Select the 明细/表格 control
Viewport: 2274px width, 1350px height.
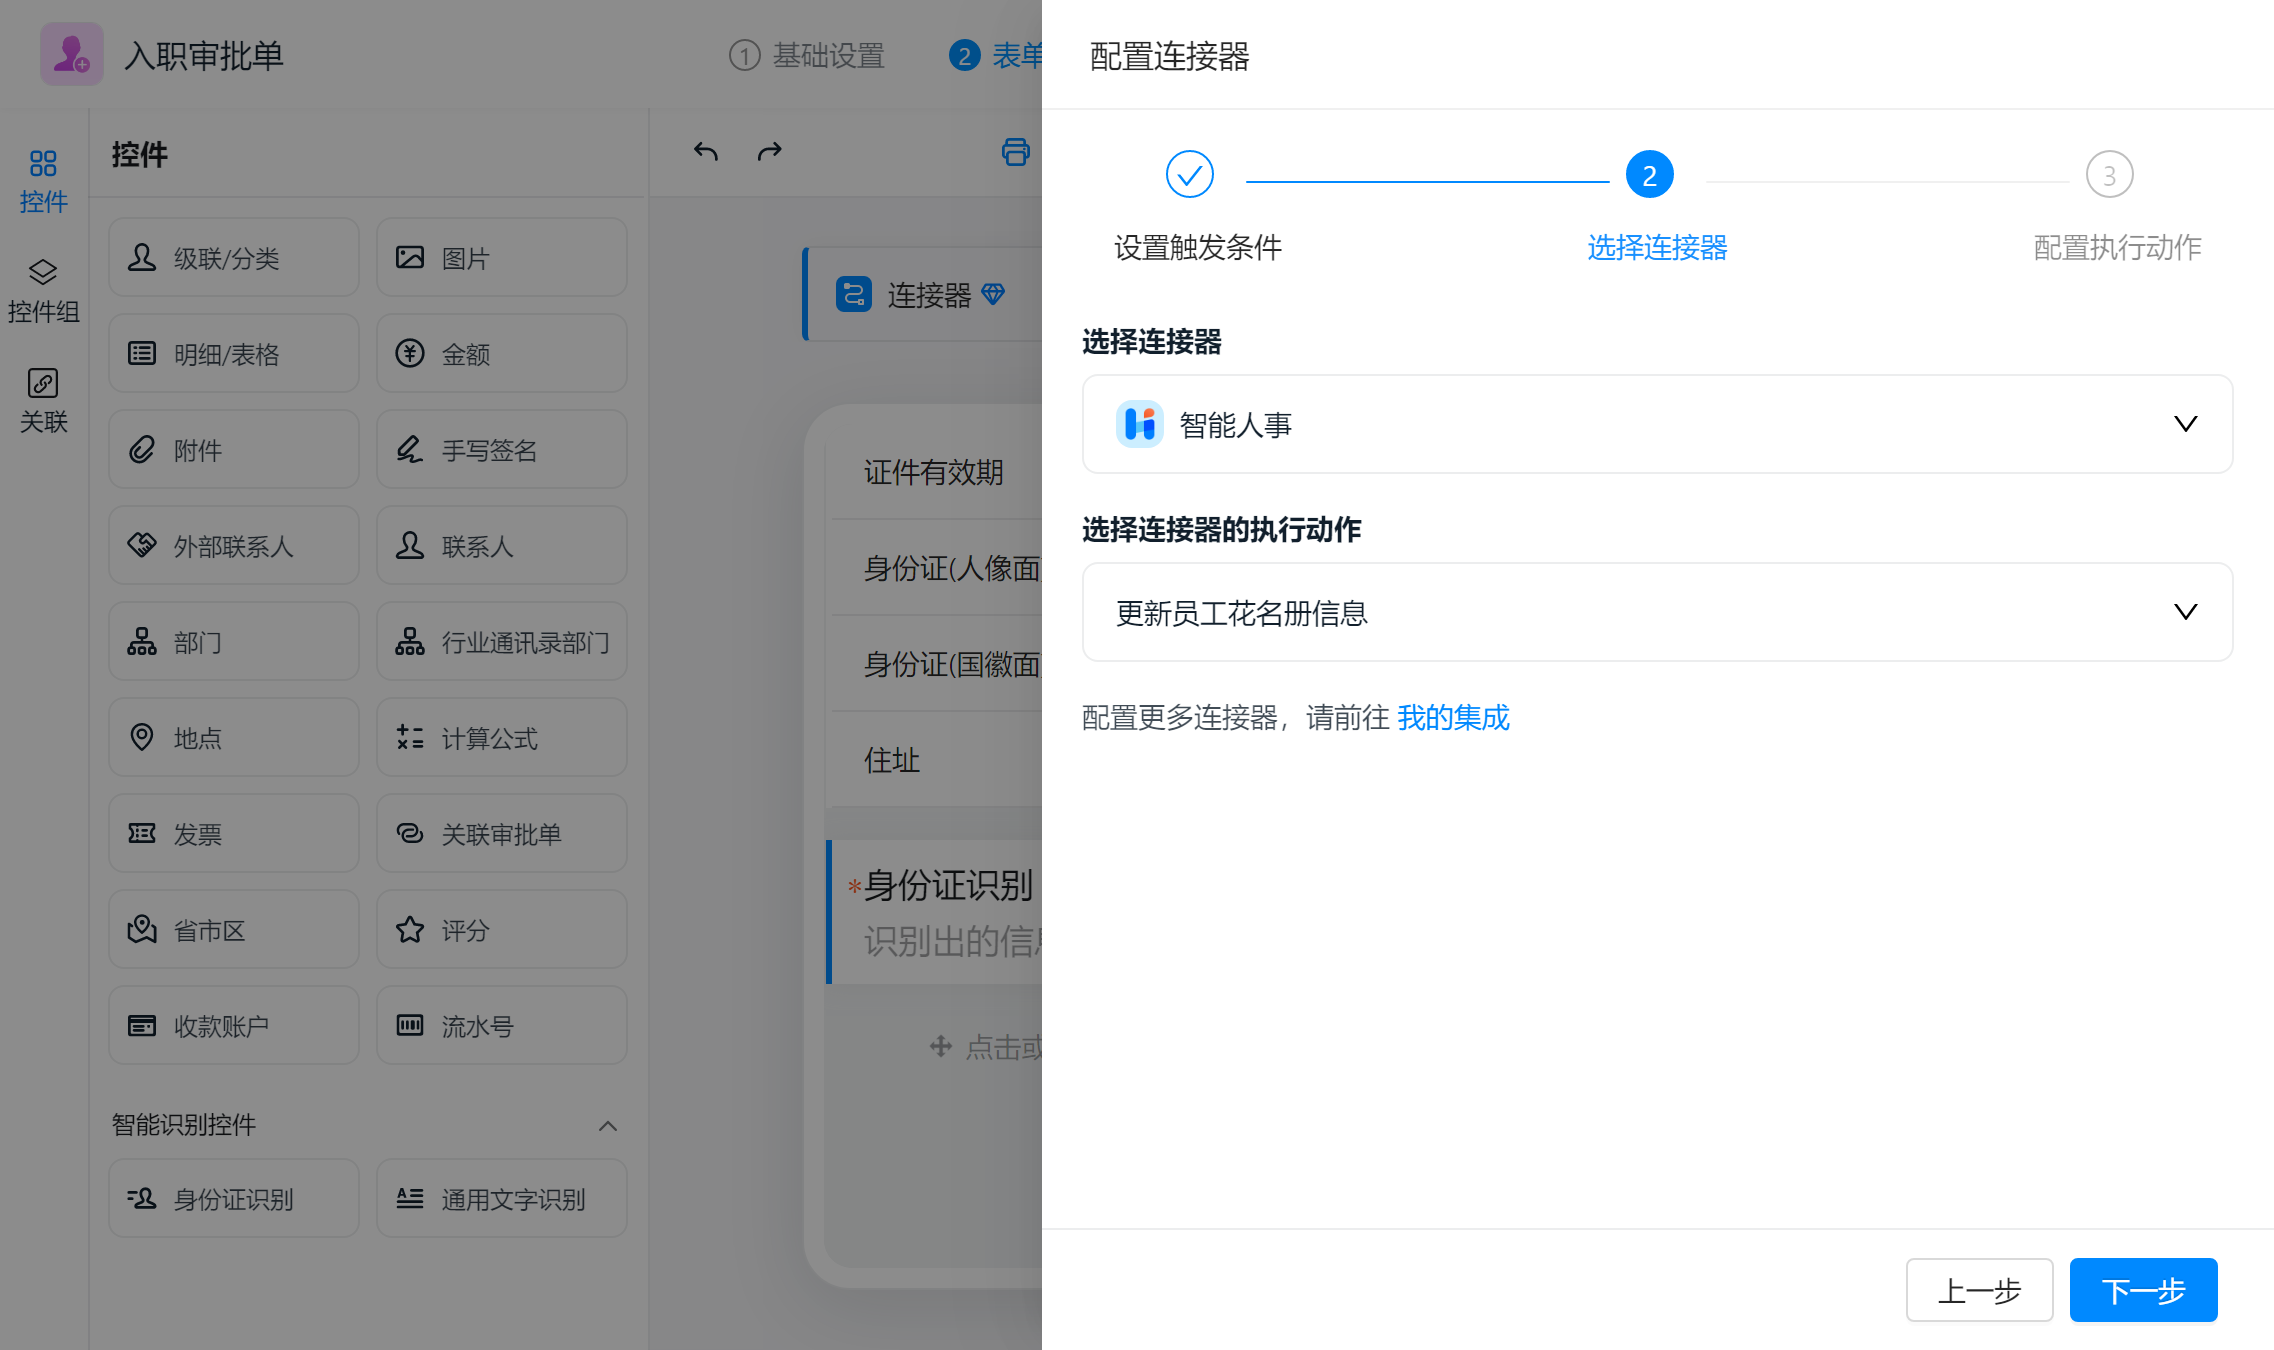(x=234, y=354)
